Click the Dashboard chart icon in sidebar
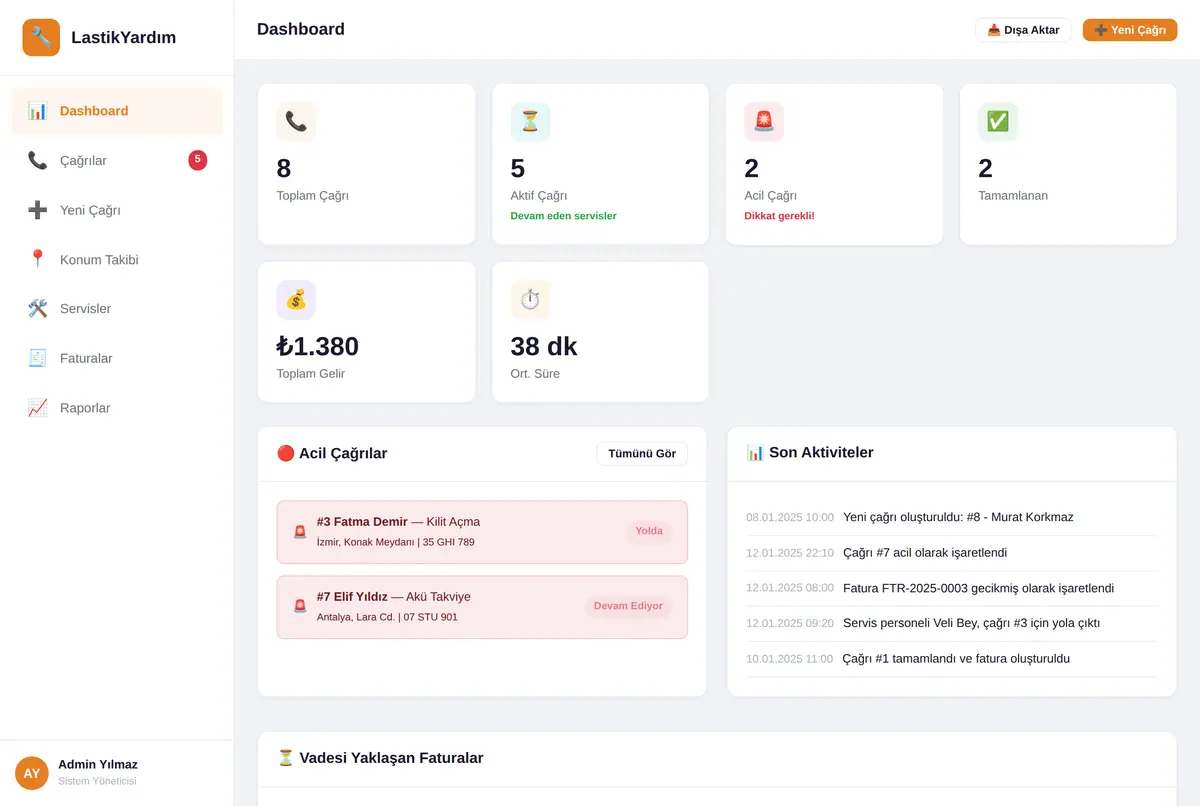 pyautogui.click(x=38, y=111)
